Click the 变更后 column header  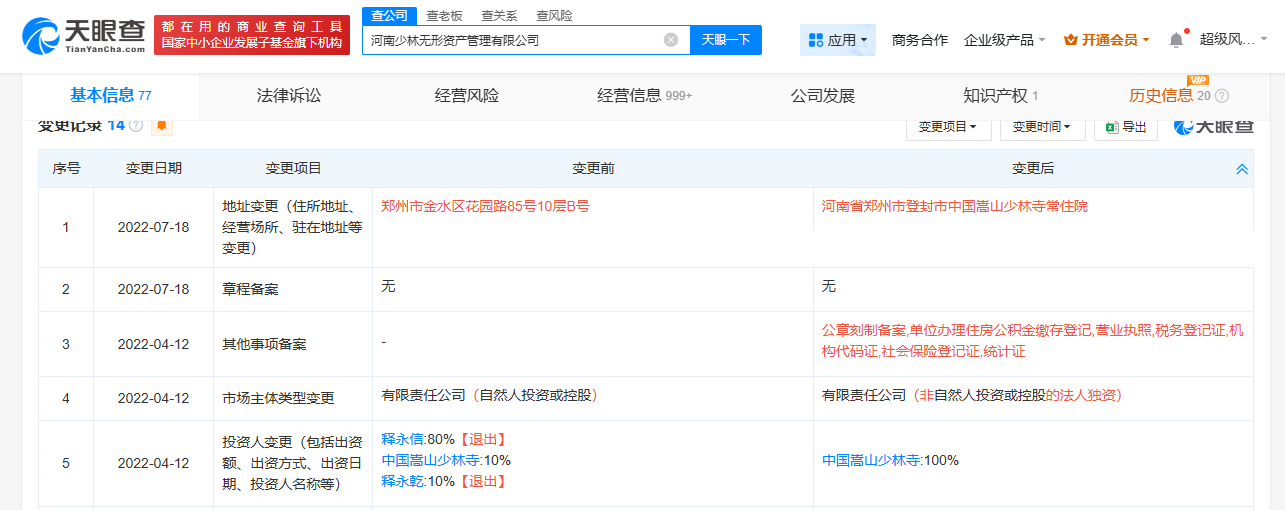click(x=1033, y=169)
